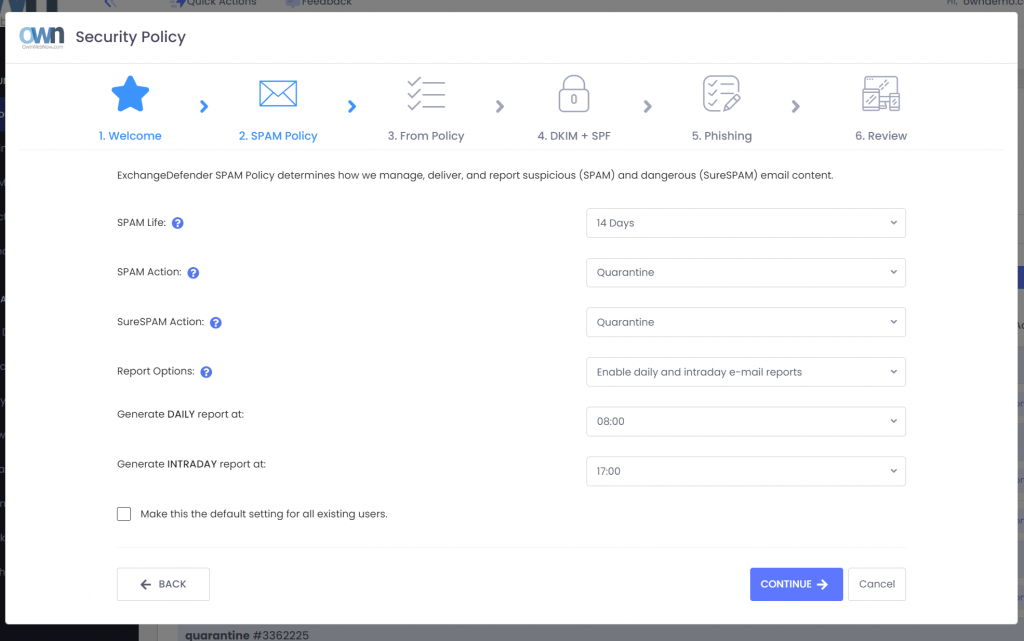Click the 'SPAM Life:' label

[141, 223]
